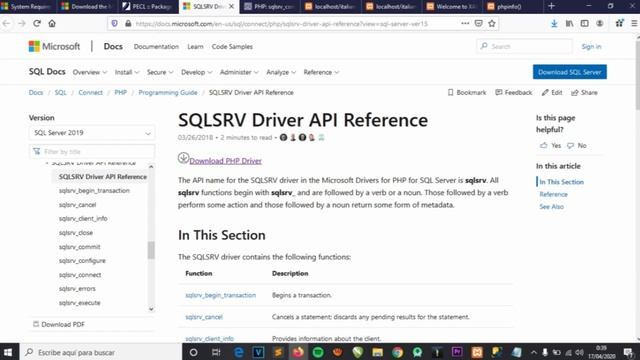This screenshot has height=360, width=640.
Task: Open Google Chrome from the taskbar
Action: pyautogui.click(x=397, y=352)
